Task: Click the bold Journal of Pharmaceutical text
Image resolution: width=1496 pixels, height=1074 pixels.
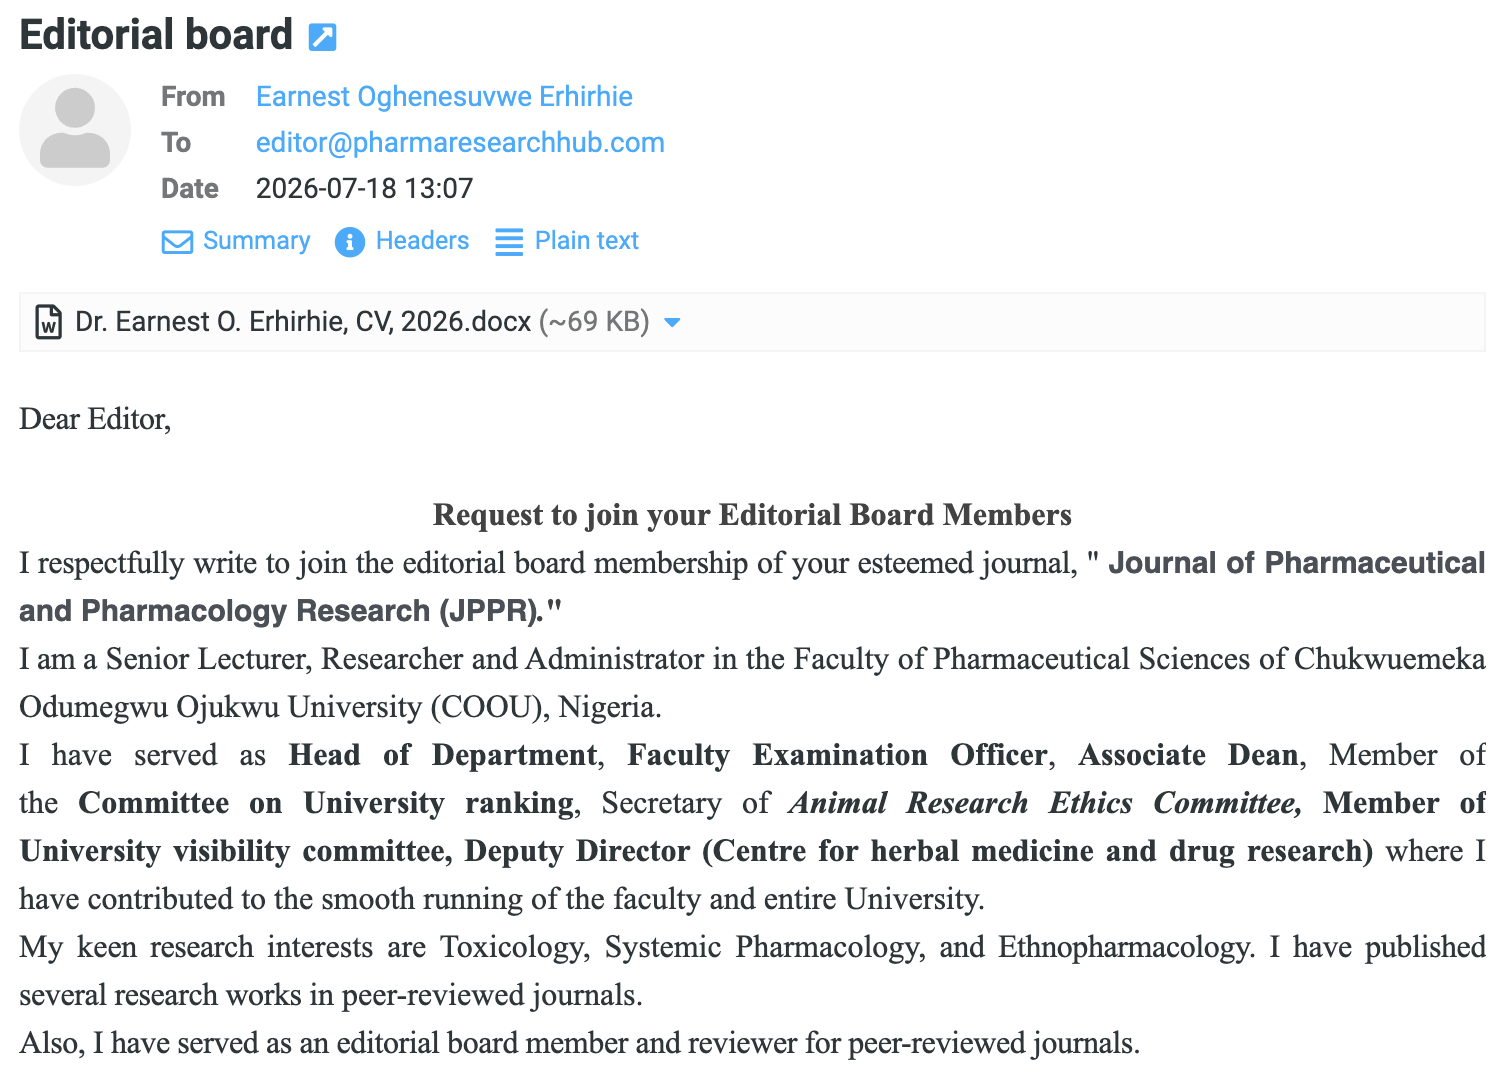Action: click(x=1297, y=563)
